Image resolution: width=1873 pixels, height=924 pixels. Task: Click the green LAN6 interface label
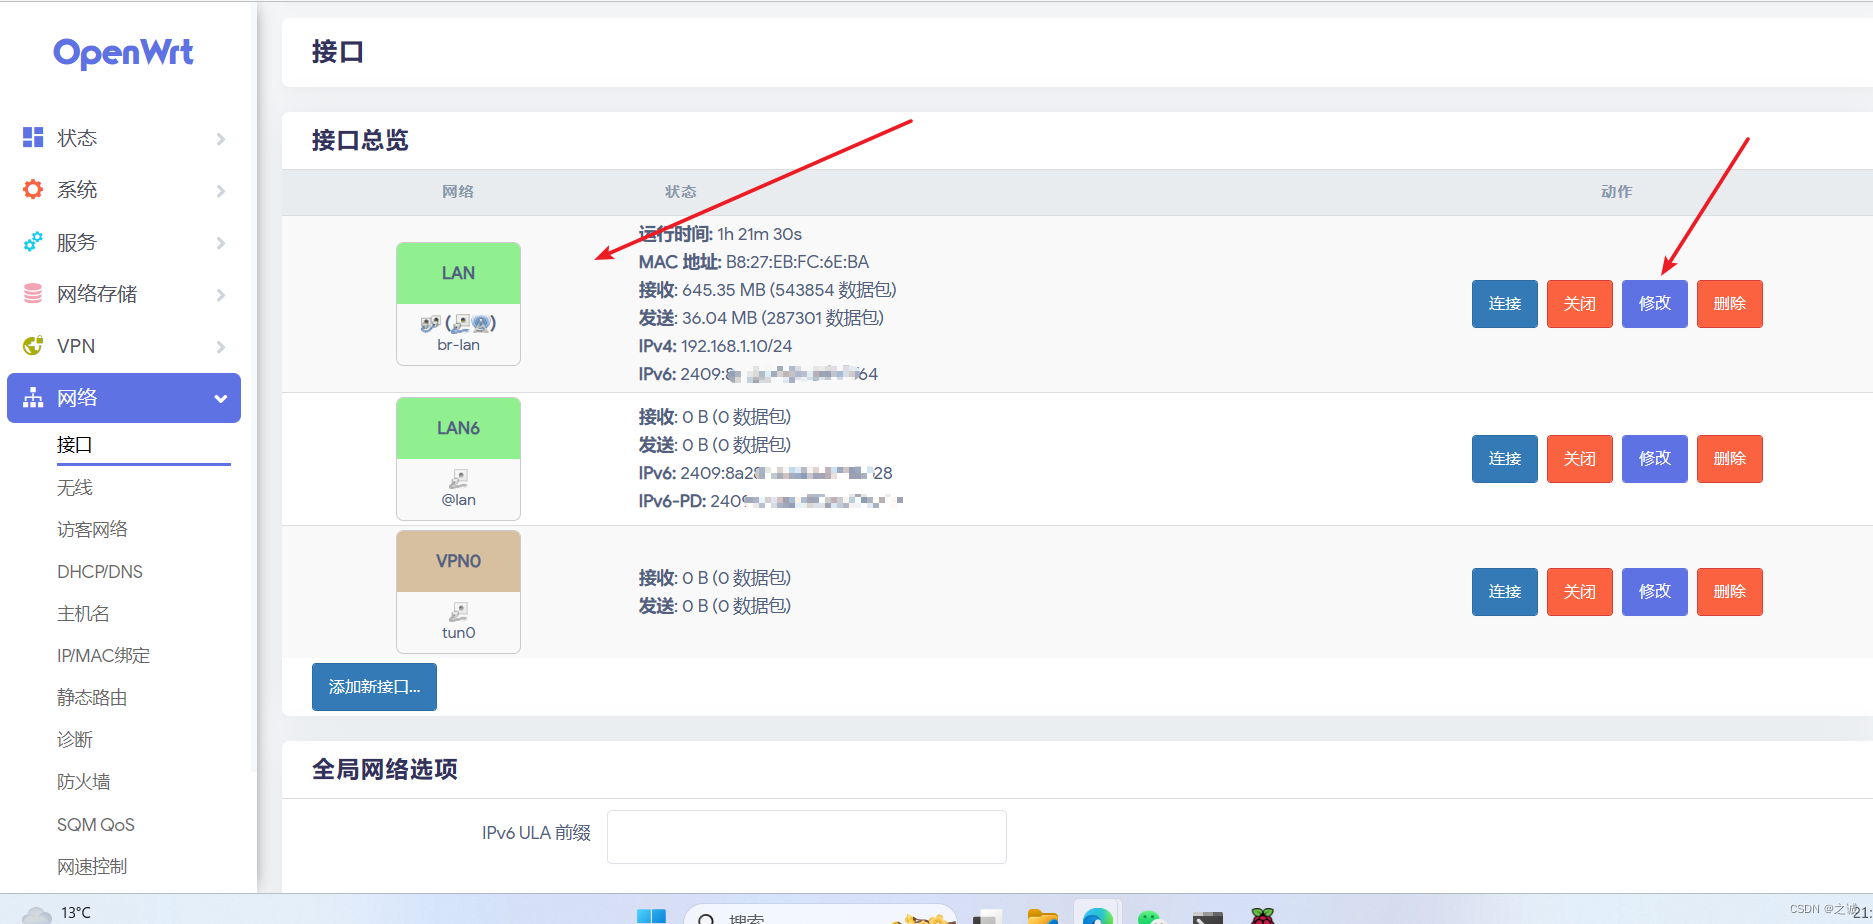pos(458,428)
